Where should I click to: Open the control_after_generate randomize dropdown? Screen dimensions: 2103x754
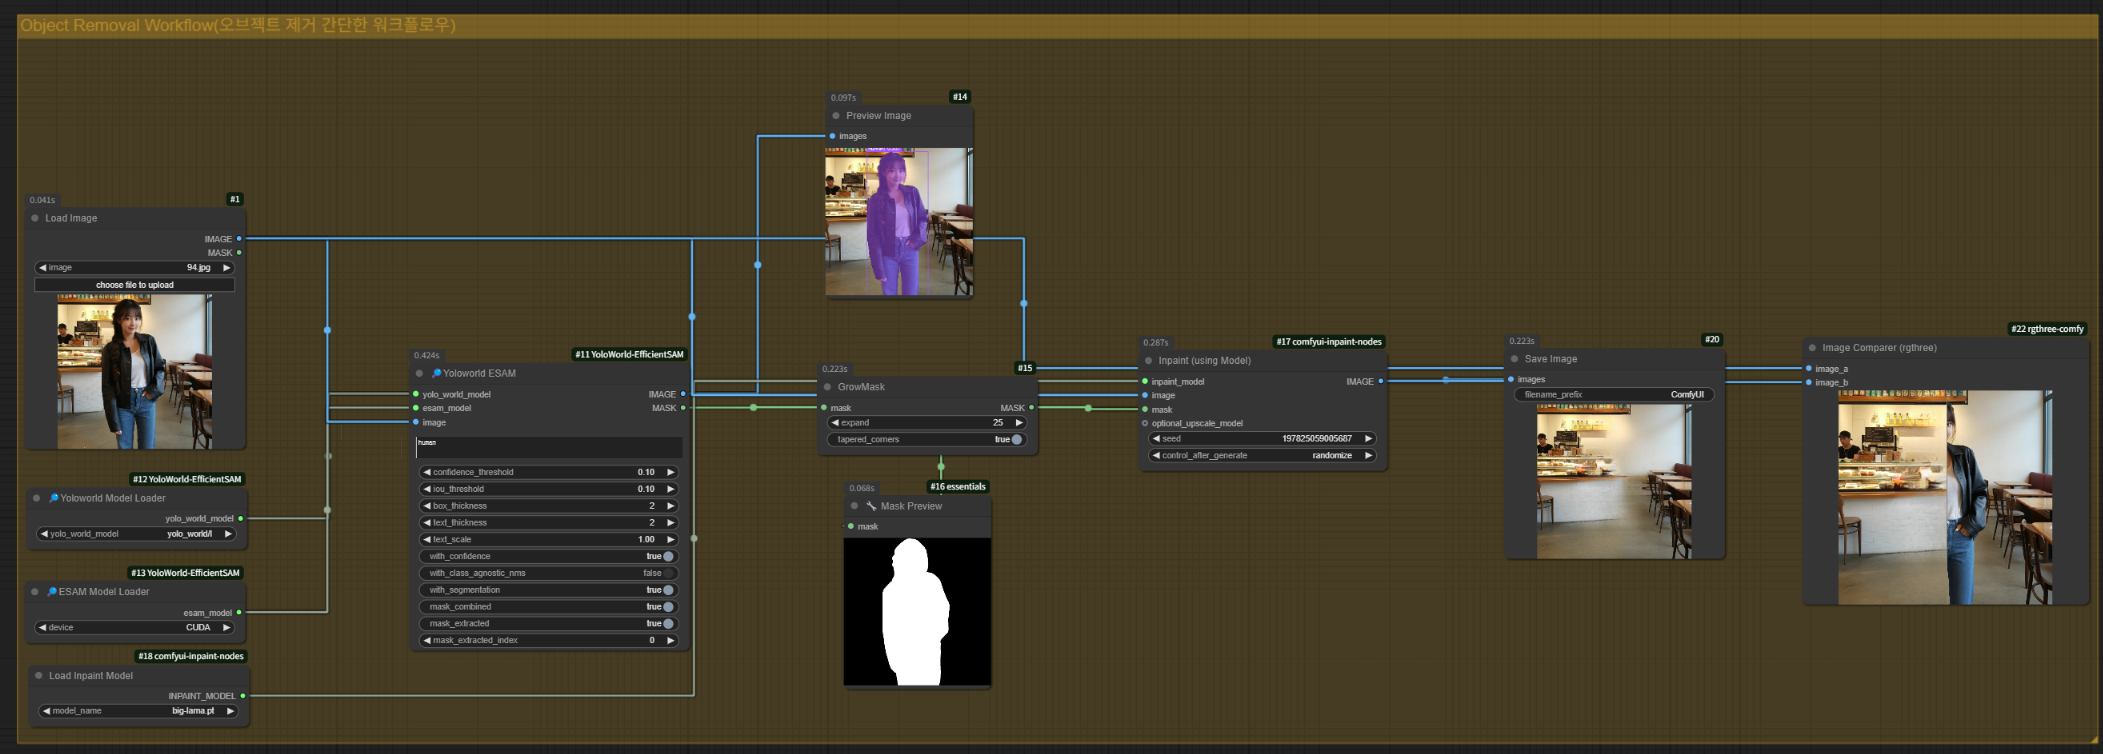pyautogui.click(x=1262, y=455)
